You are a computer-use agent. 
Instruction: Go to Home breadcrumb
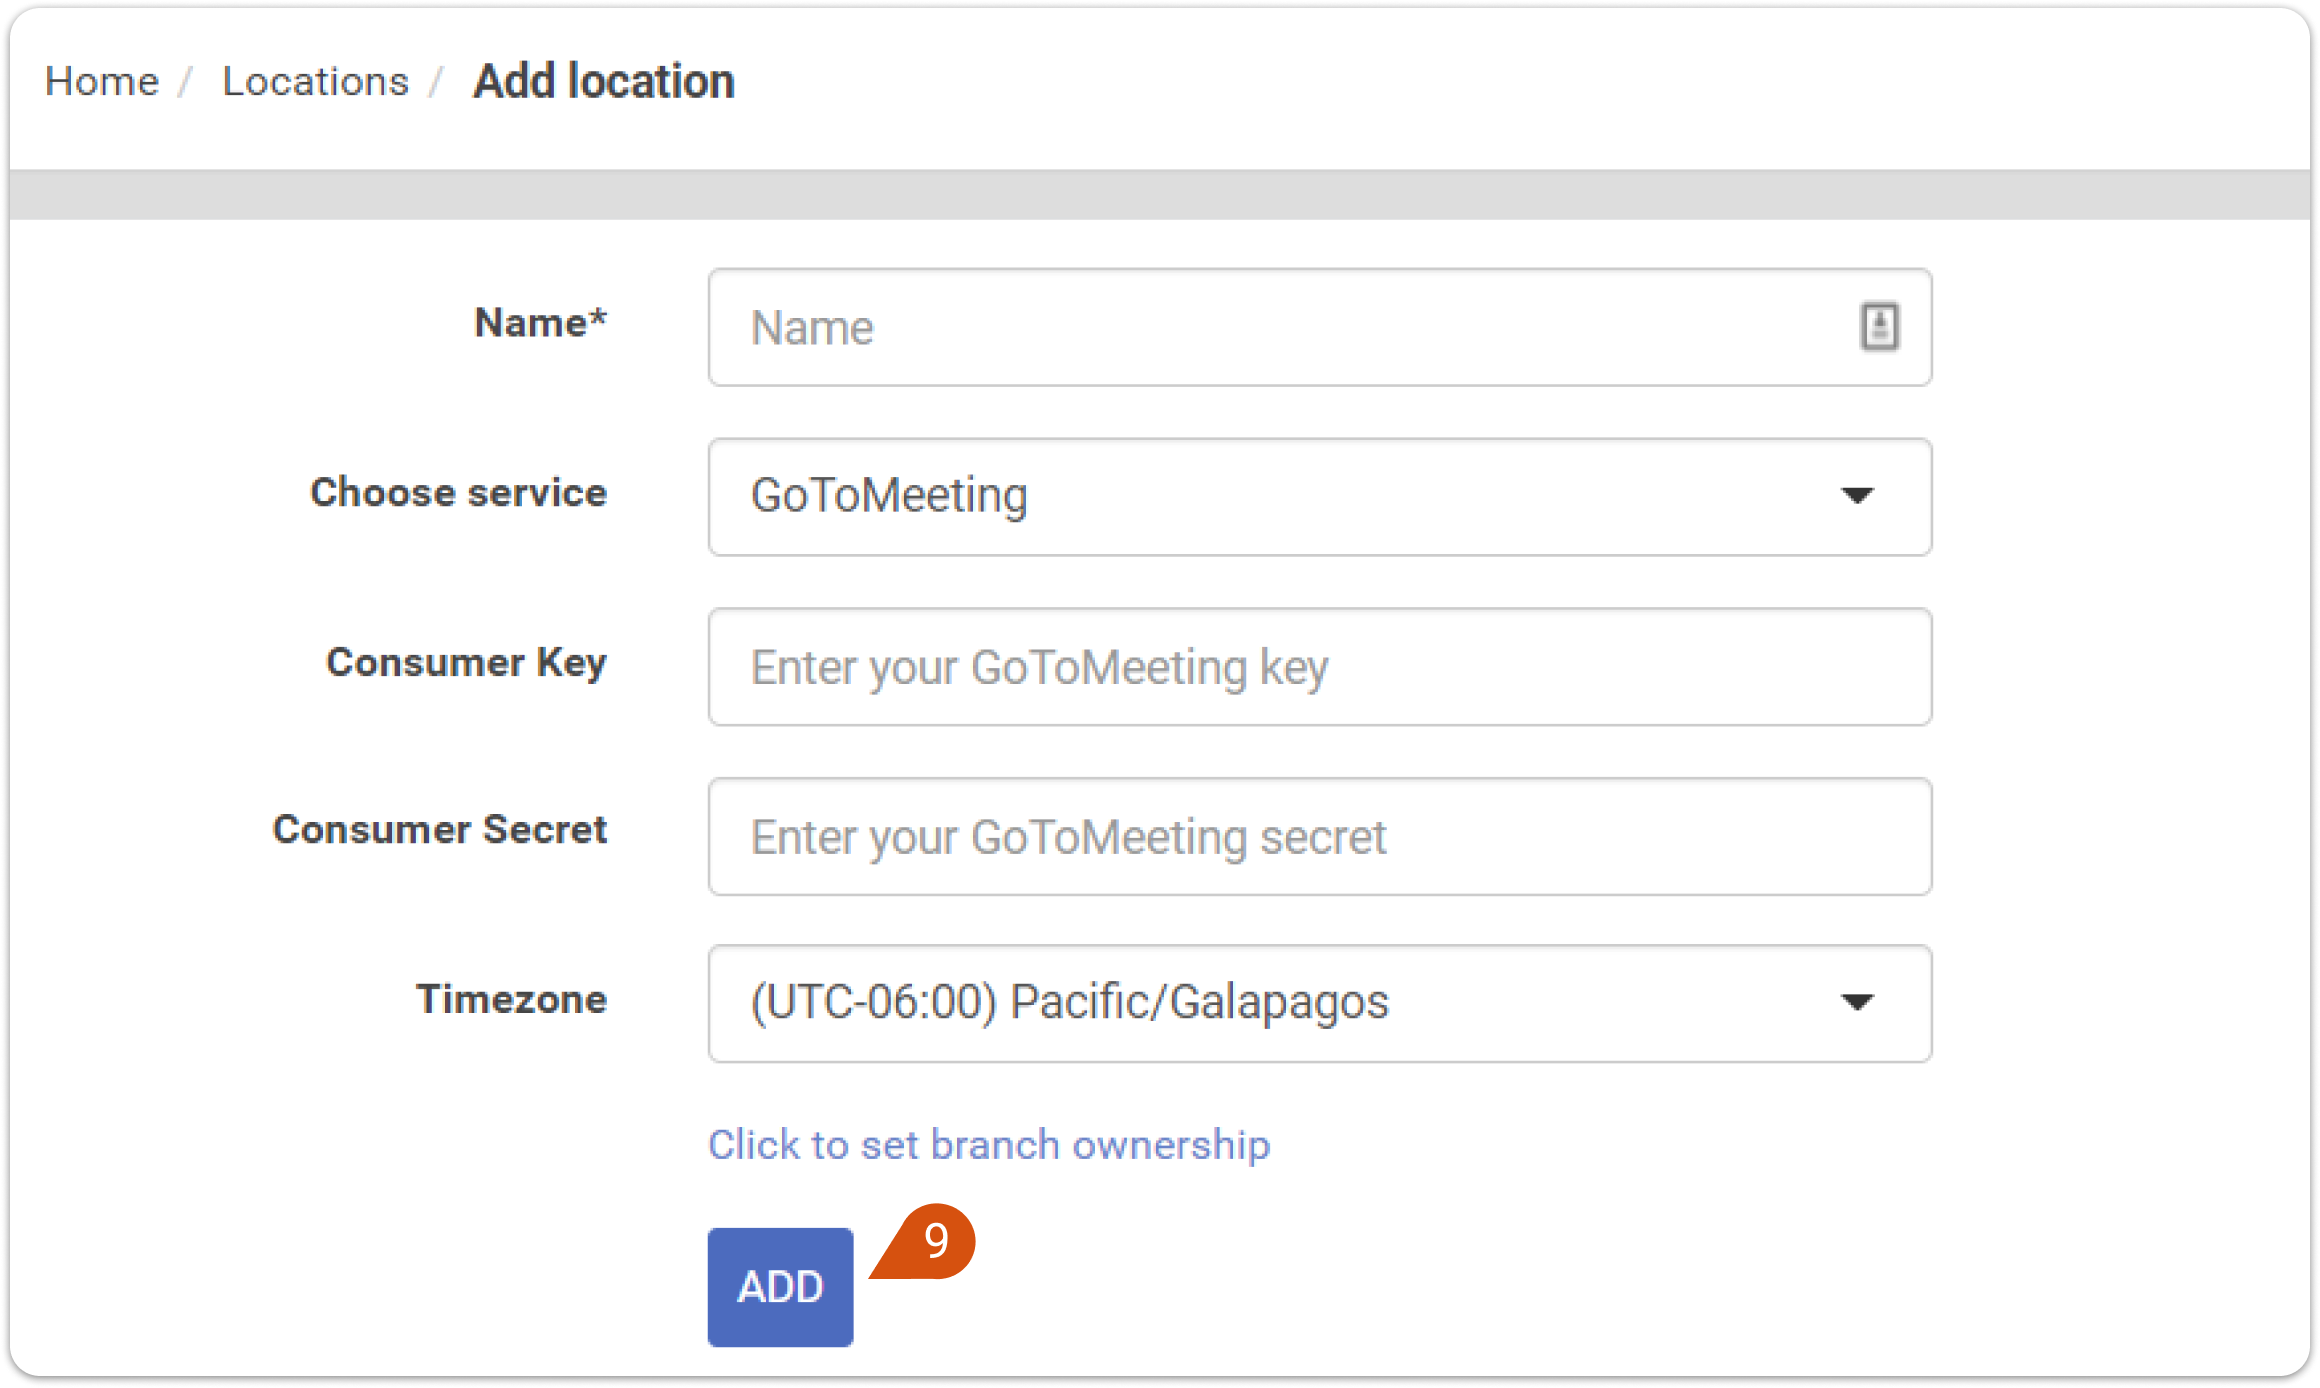tap(102, 81)
